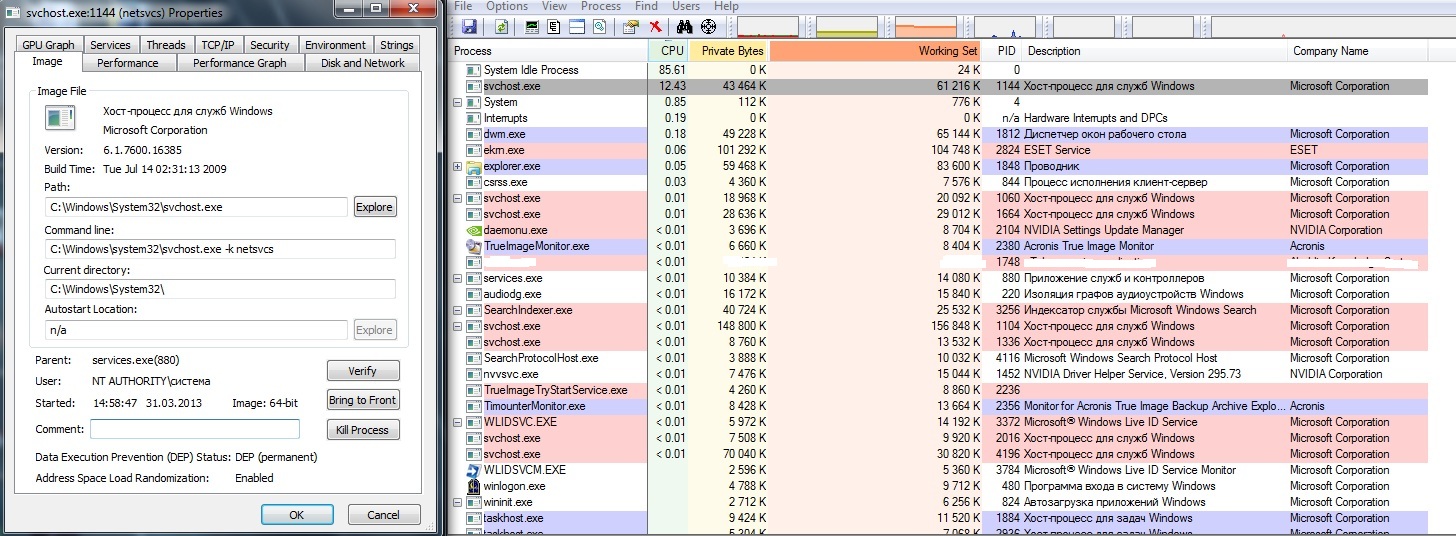This screenshot has height=536, width=1456.
Task: Sort by the PID column header
Action: point(1003,51)
